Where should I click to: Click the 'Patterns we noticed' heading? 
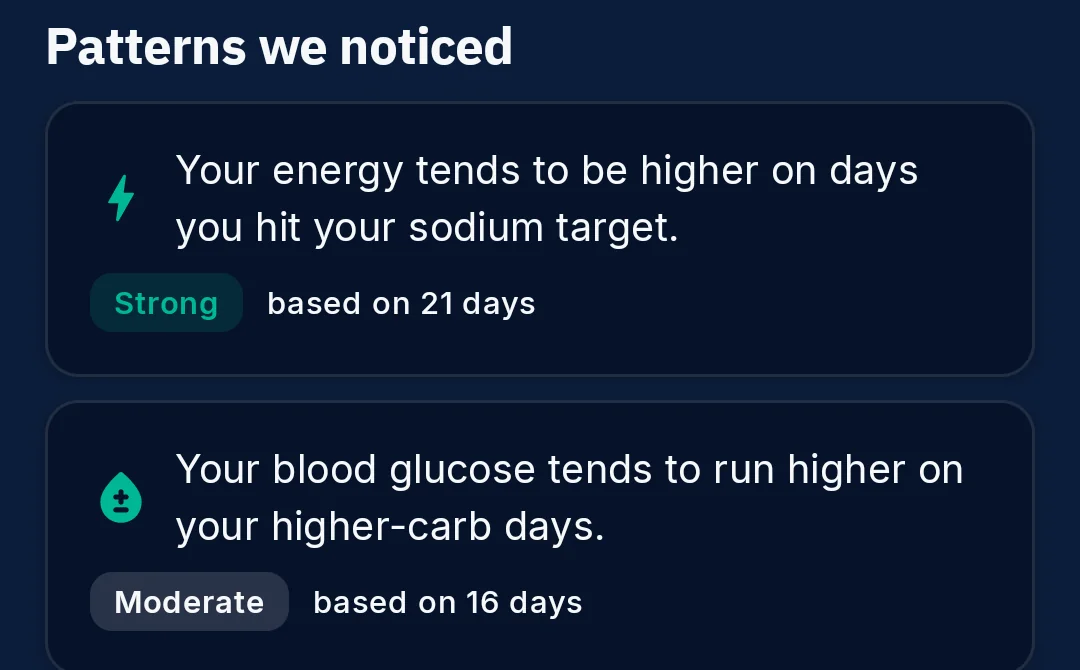point(279,47)
